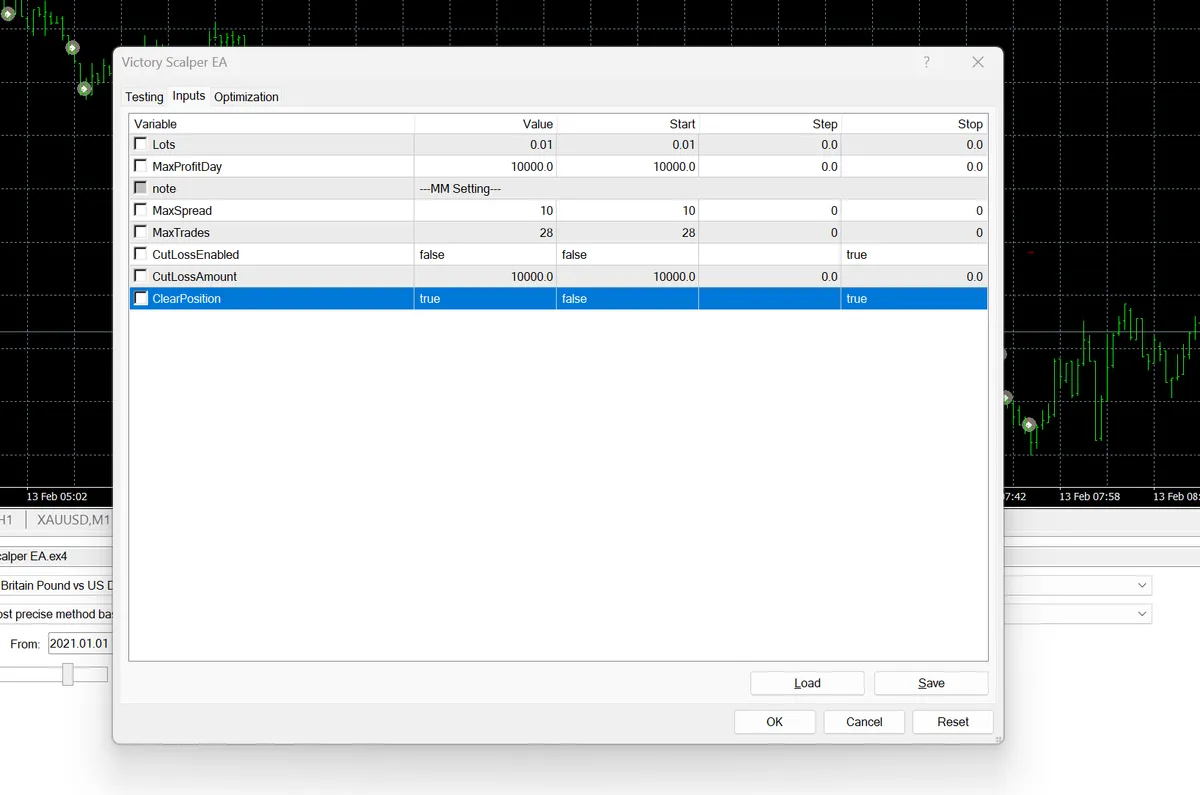Click the dialog resize grip corner
This screenshot has height=795, width=1200.
point(997,739)
